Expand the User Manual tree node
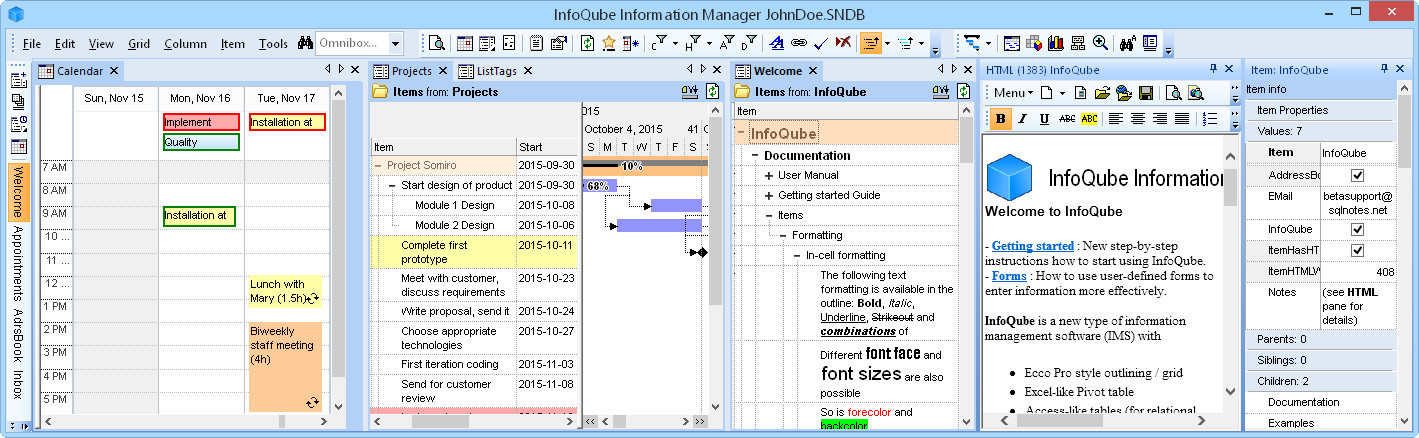1419x438 pixels. pyautogui.click(x=769, y=176)
